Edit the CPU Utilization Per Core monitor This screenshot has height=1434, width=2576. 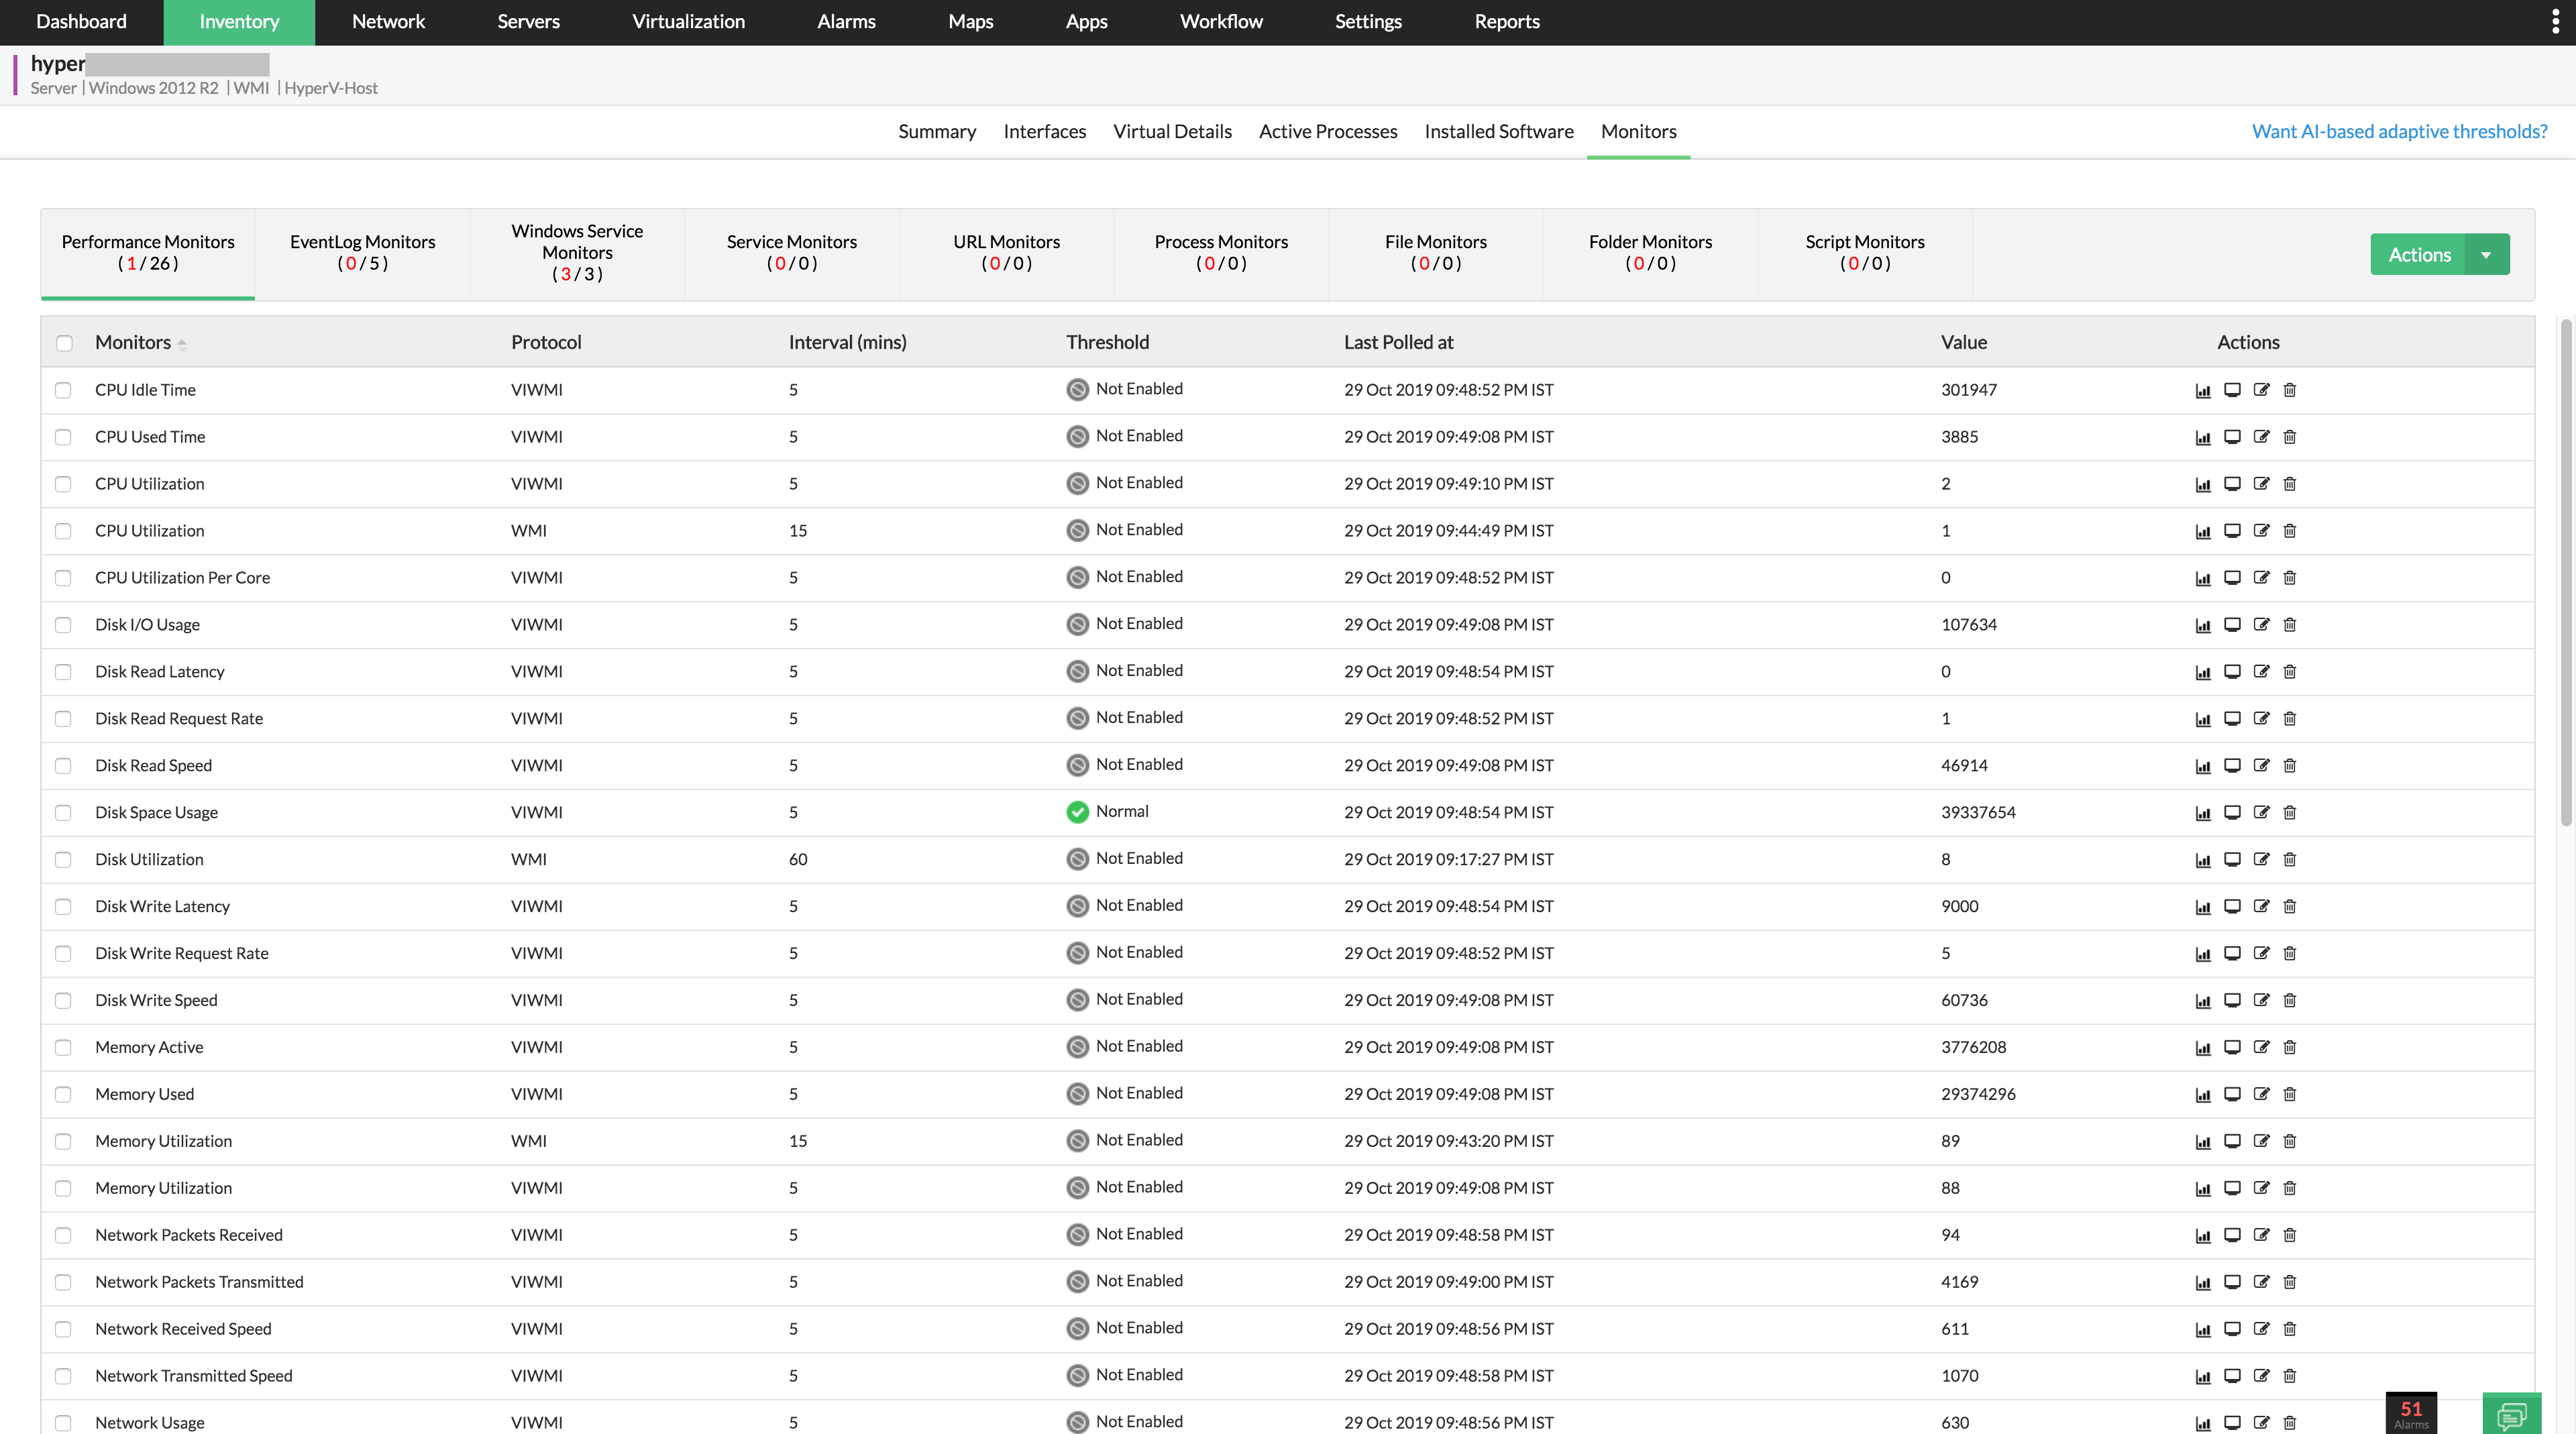tap(2262, 577)
